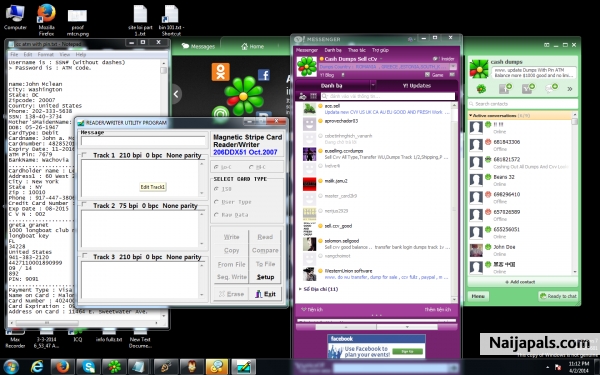This screenshot has height=375, width=600.
Task: Open the Windows Start menu orb
Action: point(11,367)
